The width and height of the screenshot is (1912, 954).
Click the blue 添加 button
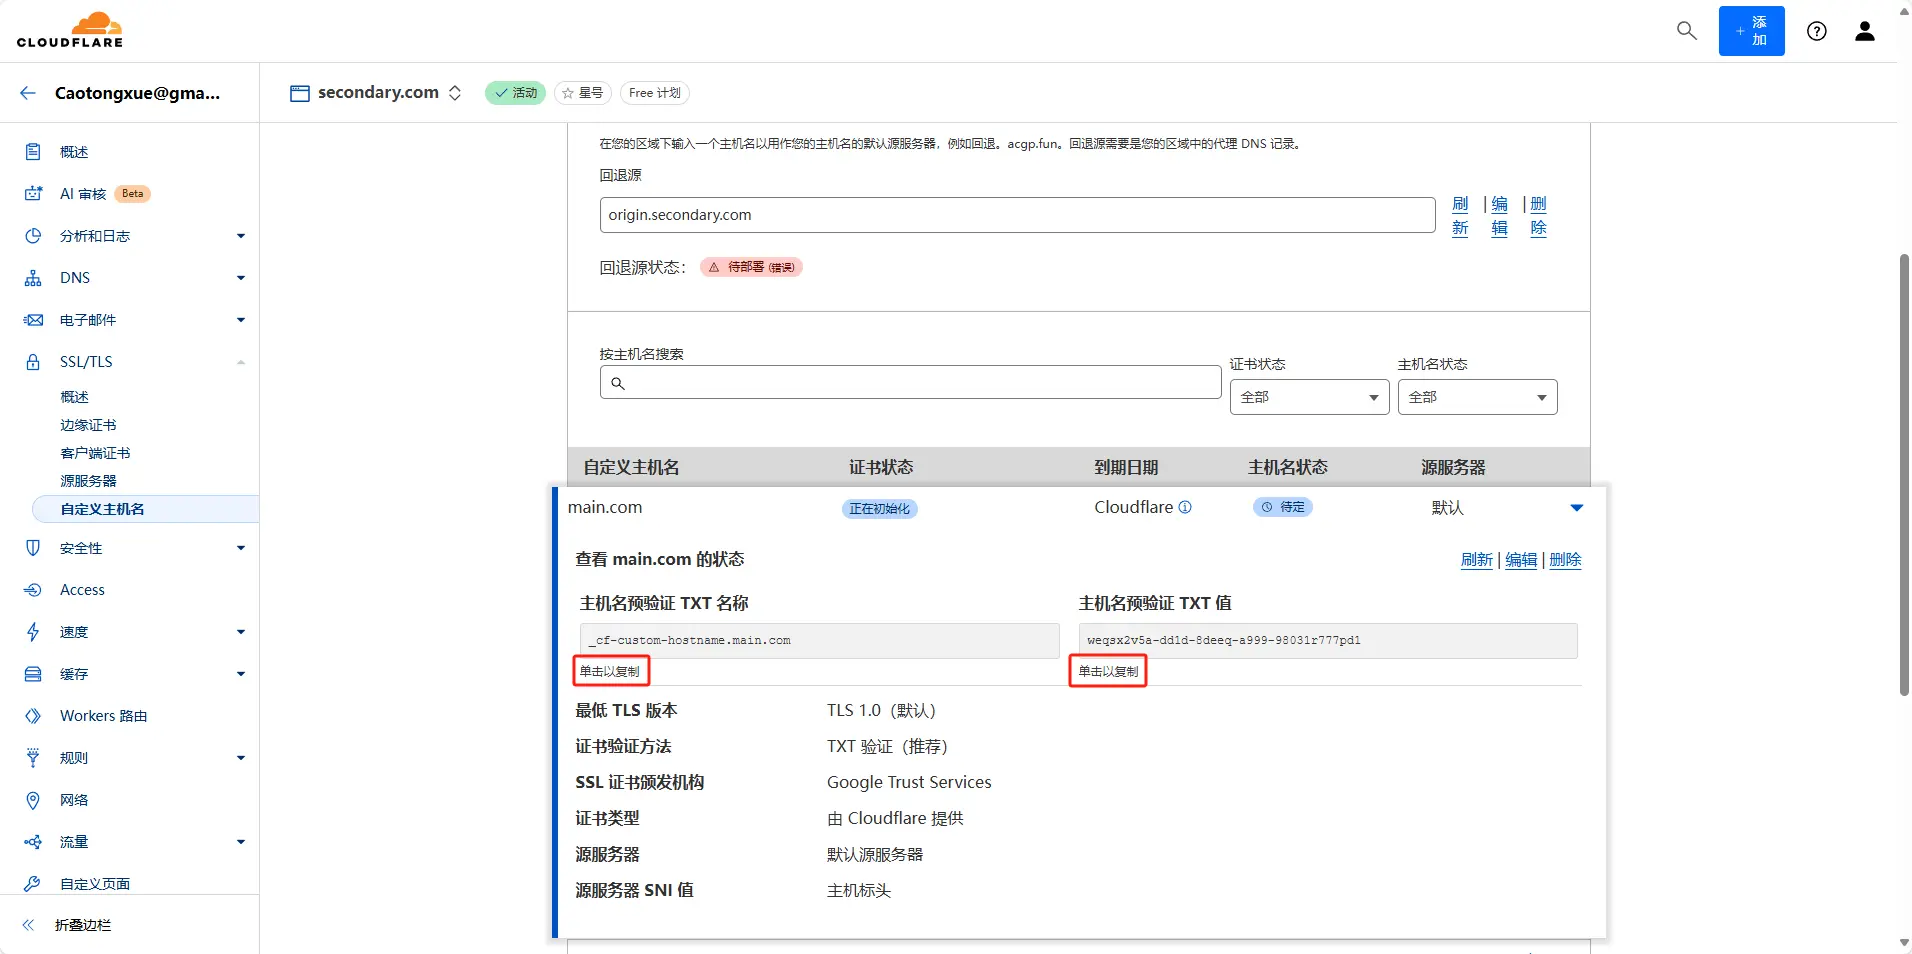[1751, 31]
